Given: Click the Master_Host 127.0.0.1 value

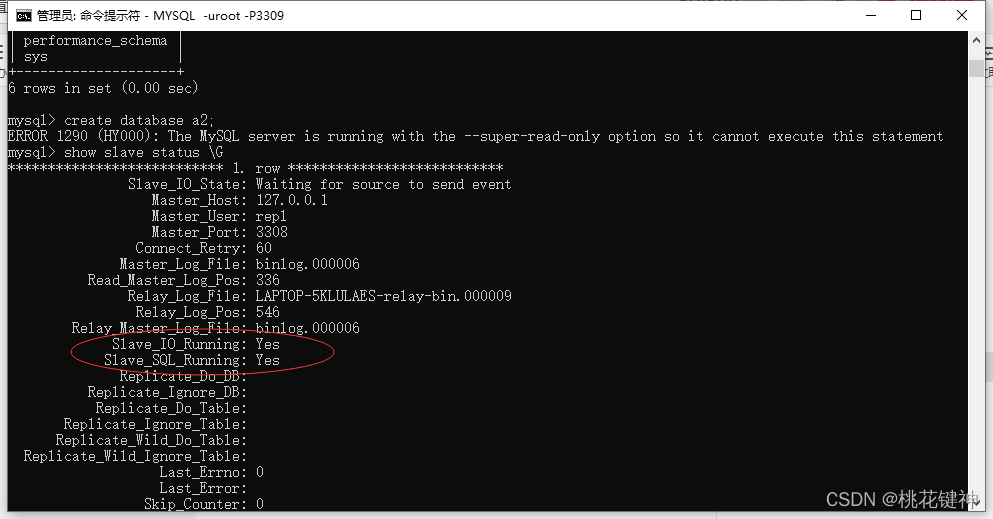Looking at the screenshot, I should point(291,200).
